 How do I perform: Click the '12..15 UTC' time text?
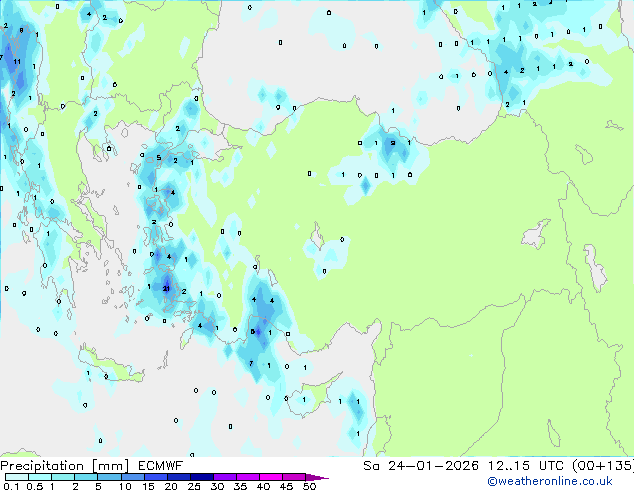[525, 466]
